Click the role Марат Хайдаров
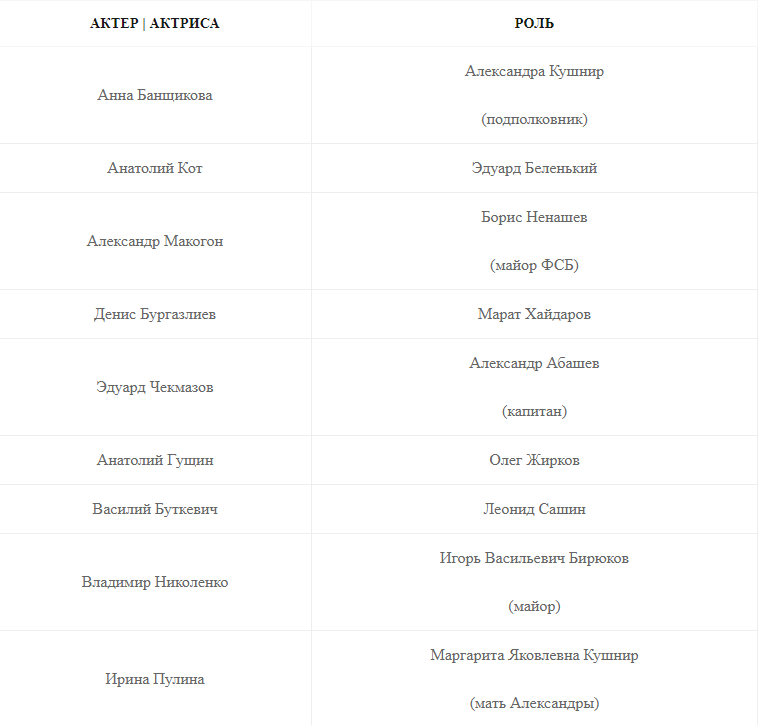Viewport: 759px width, 725px height. pos(534,314)
